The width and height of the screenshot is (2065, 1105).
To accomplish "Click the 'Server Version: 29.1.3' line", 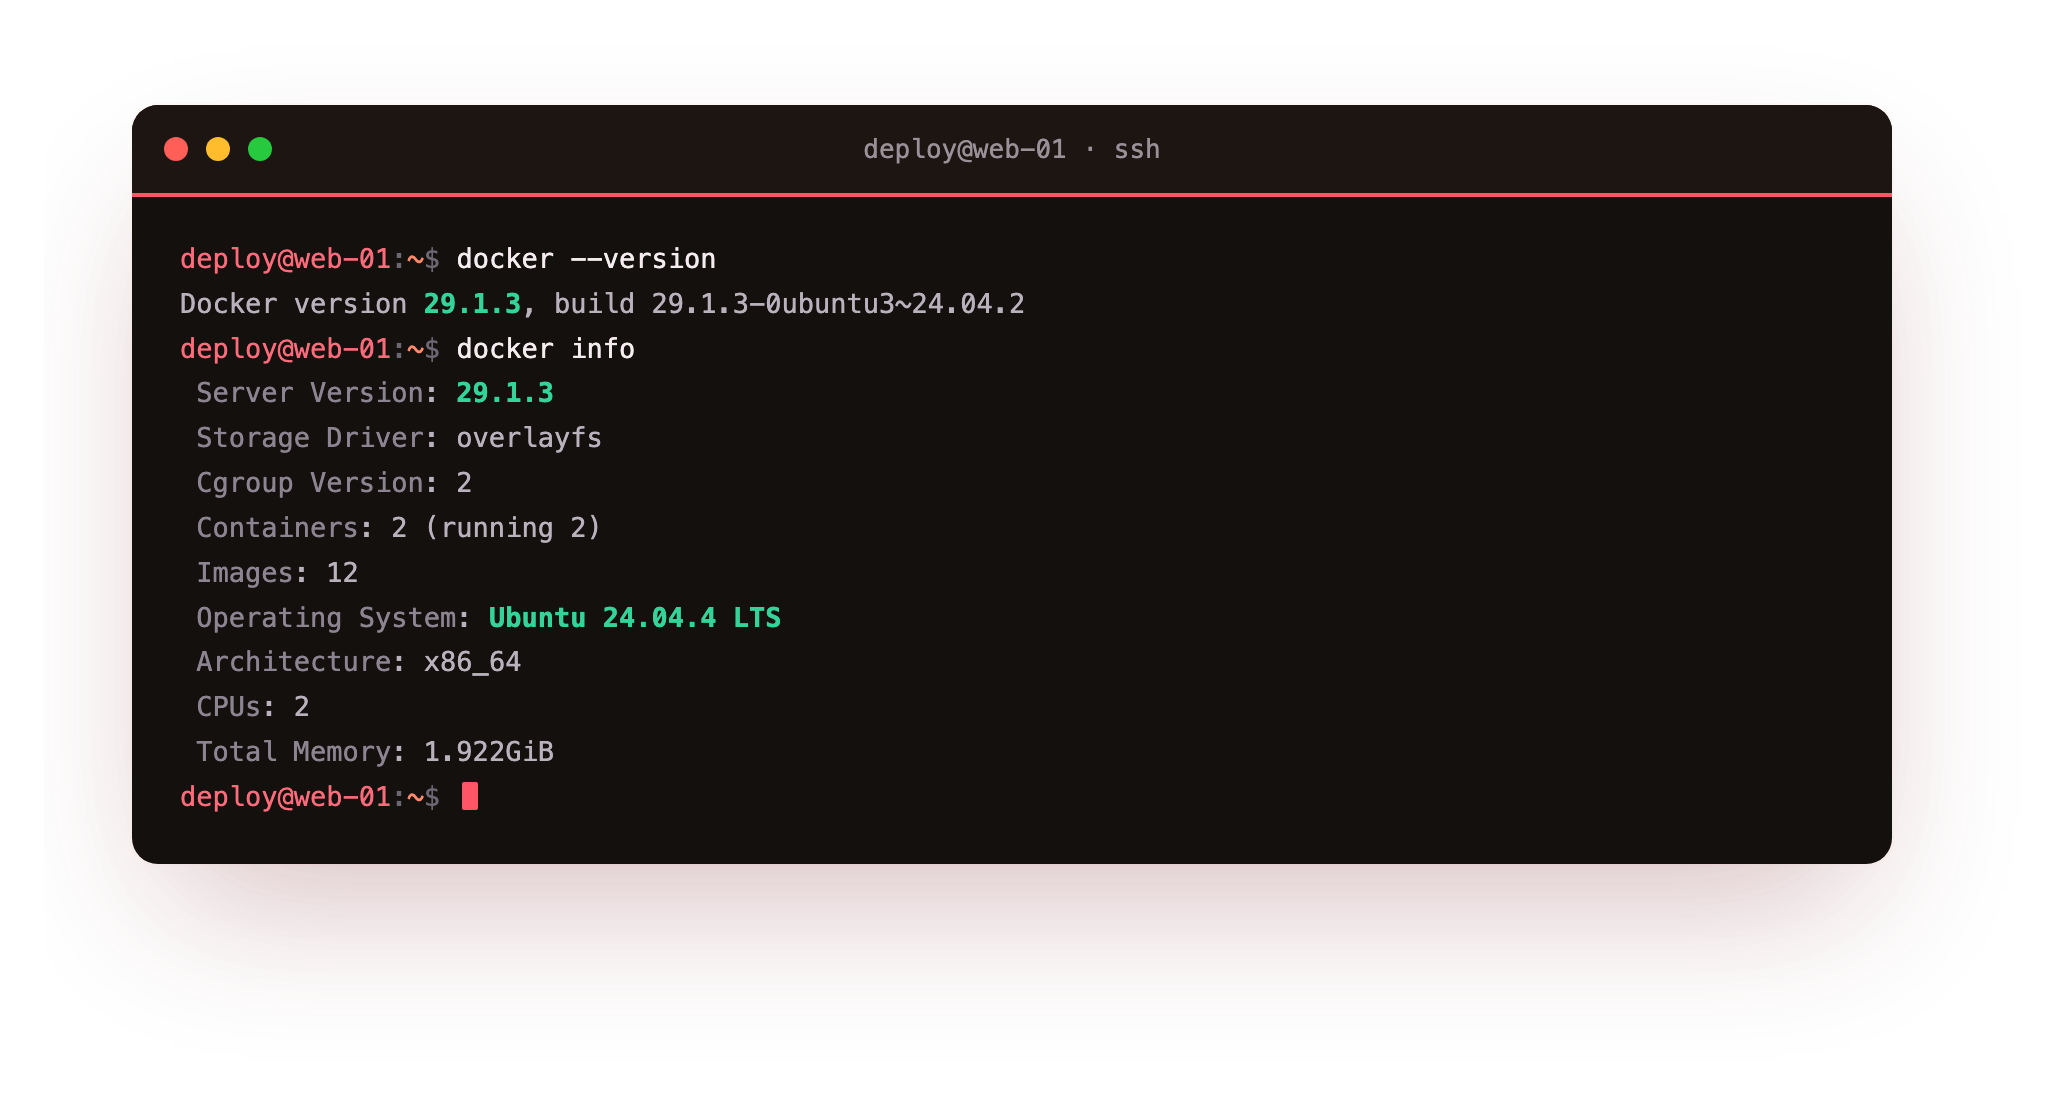I will click(374, 393).
